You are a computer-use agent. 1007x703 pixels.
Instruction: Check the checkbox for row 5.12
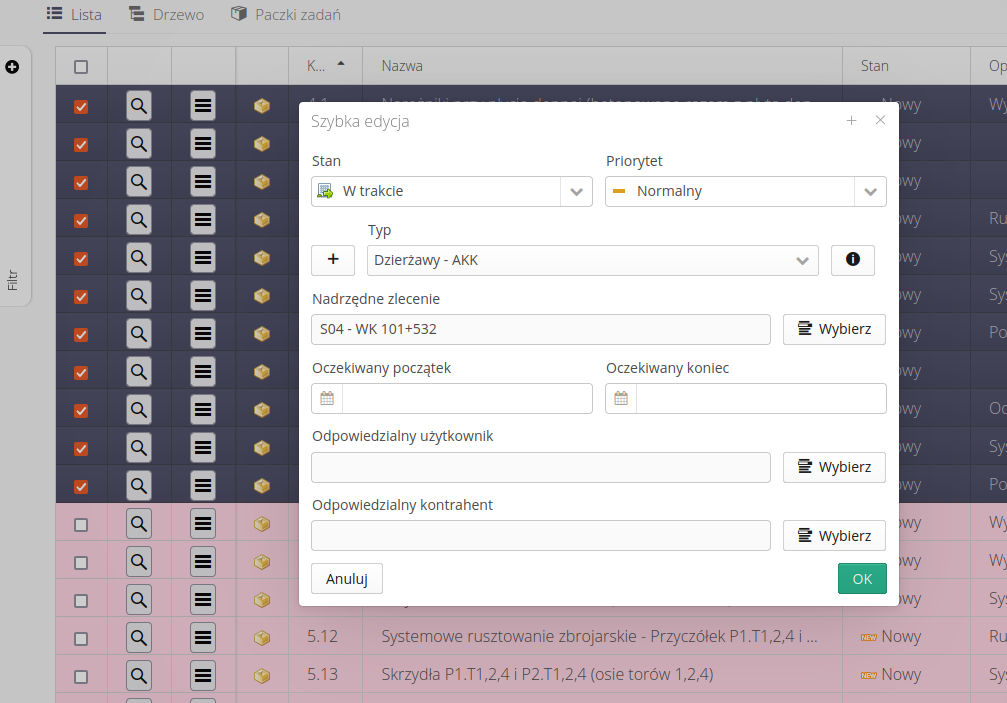[x=80, y=636]
